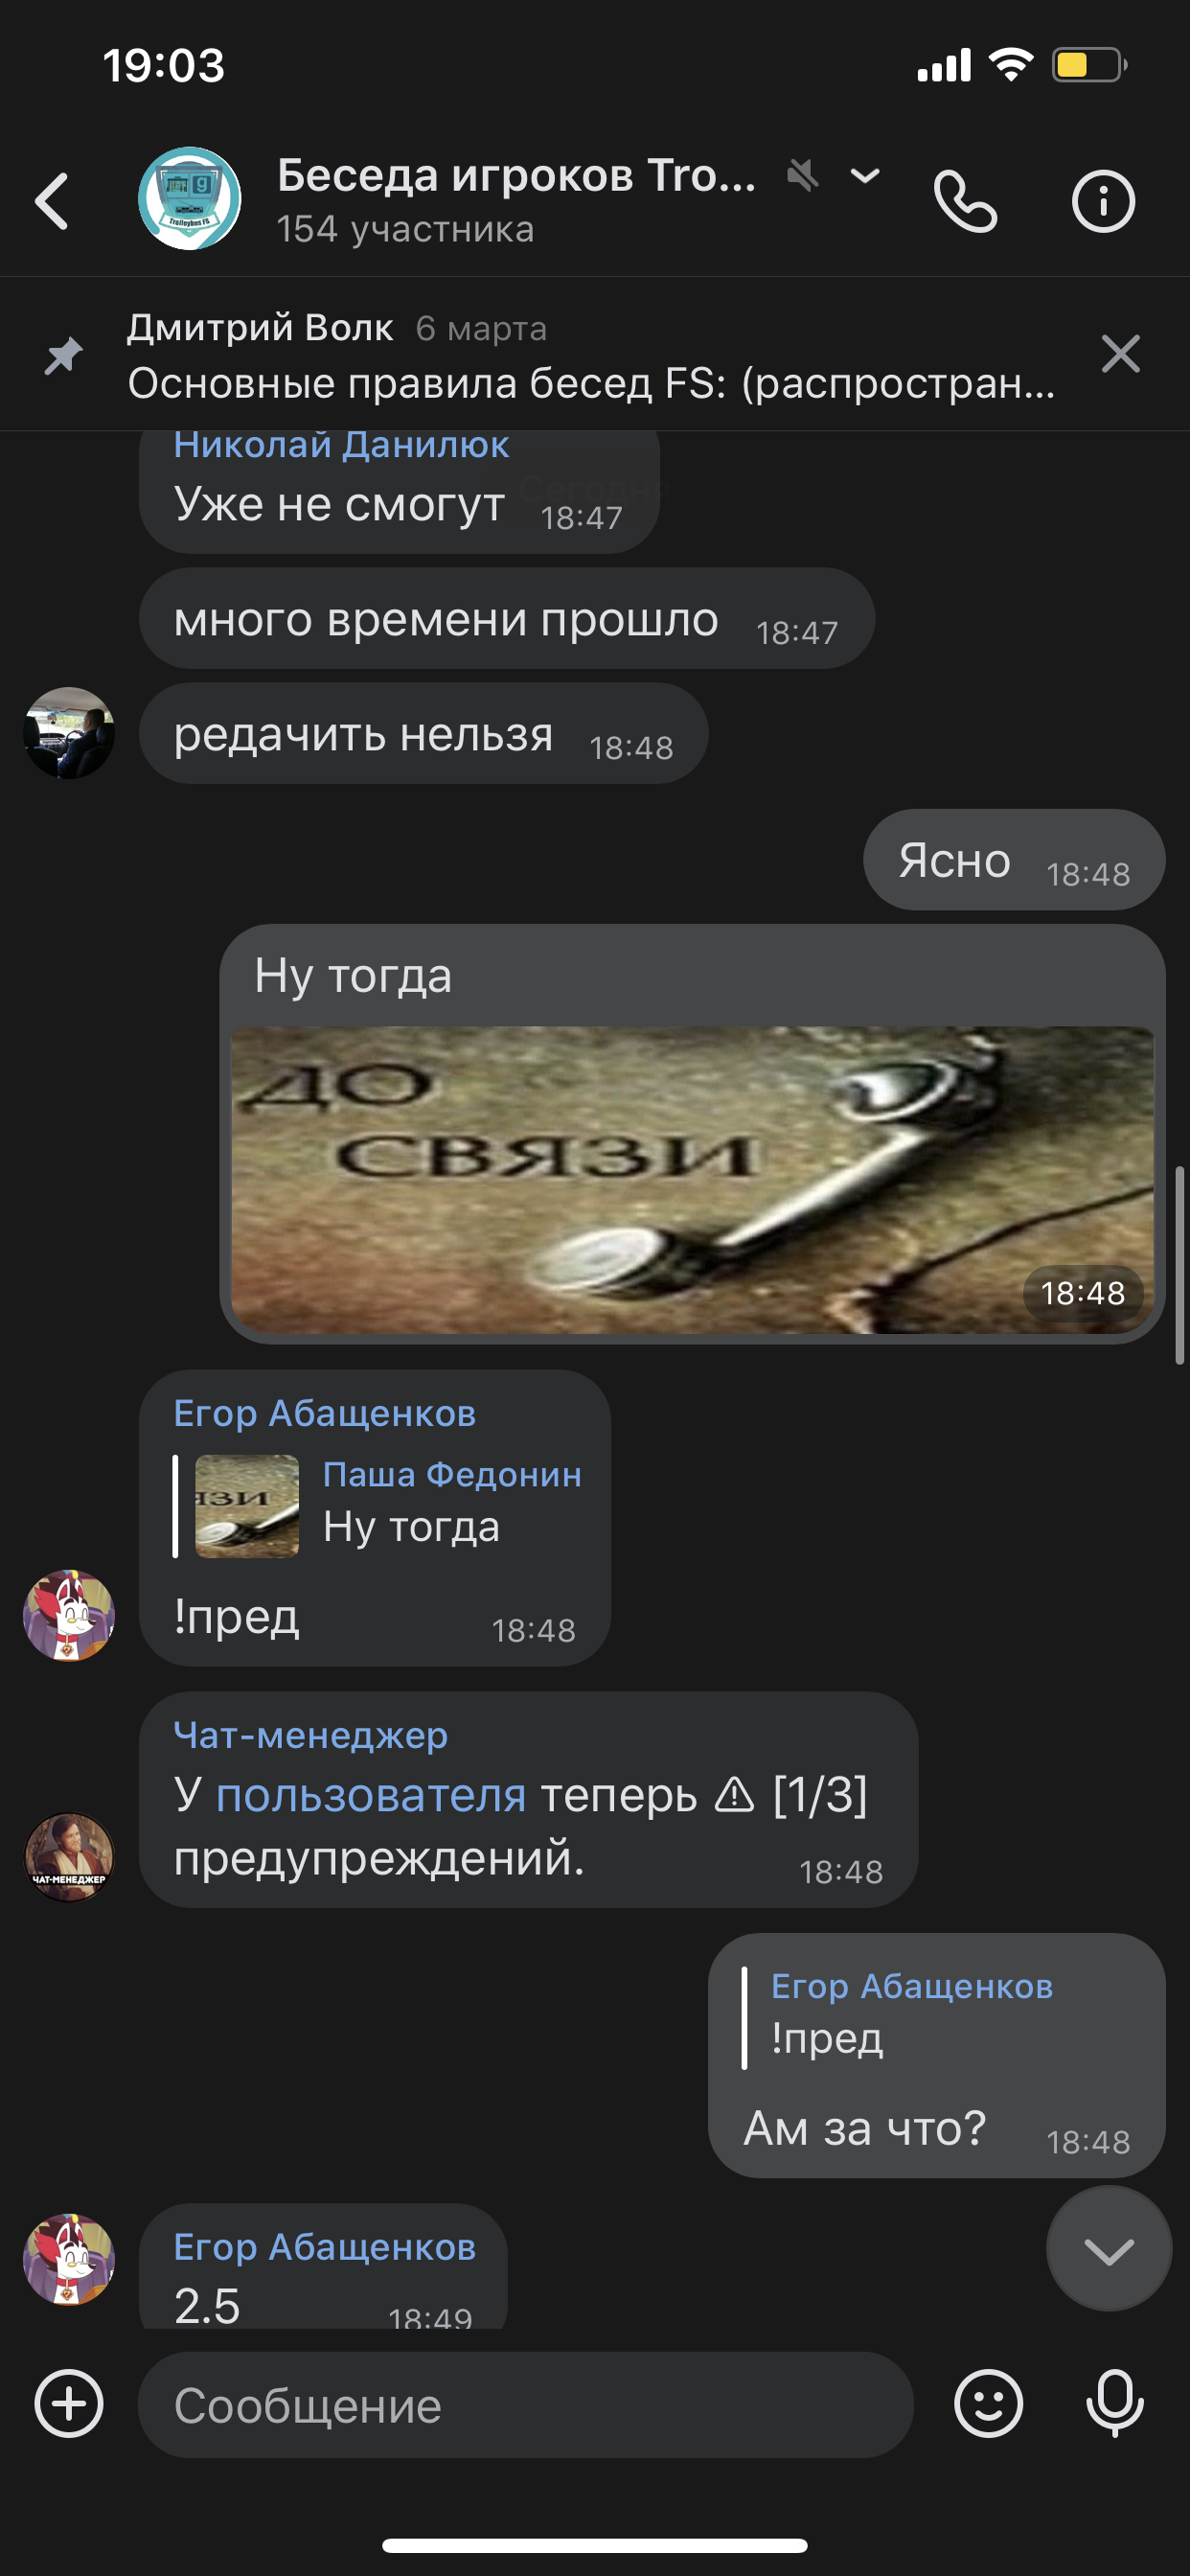Open the "До связи" telephone image
Viewport: 1190px width, 2576px height.
692,1180
